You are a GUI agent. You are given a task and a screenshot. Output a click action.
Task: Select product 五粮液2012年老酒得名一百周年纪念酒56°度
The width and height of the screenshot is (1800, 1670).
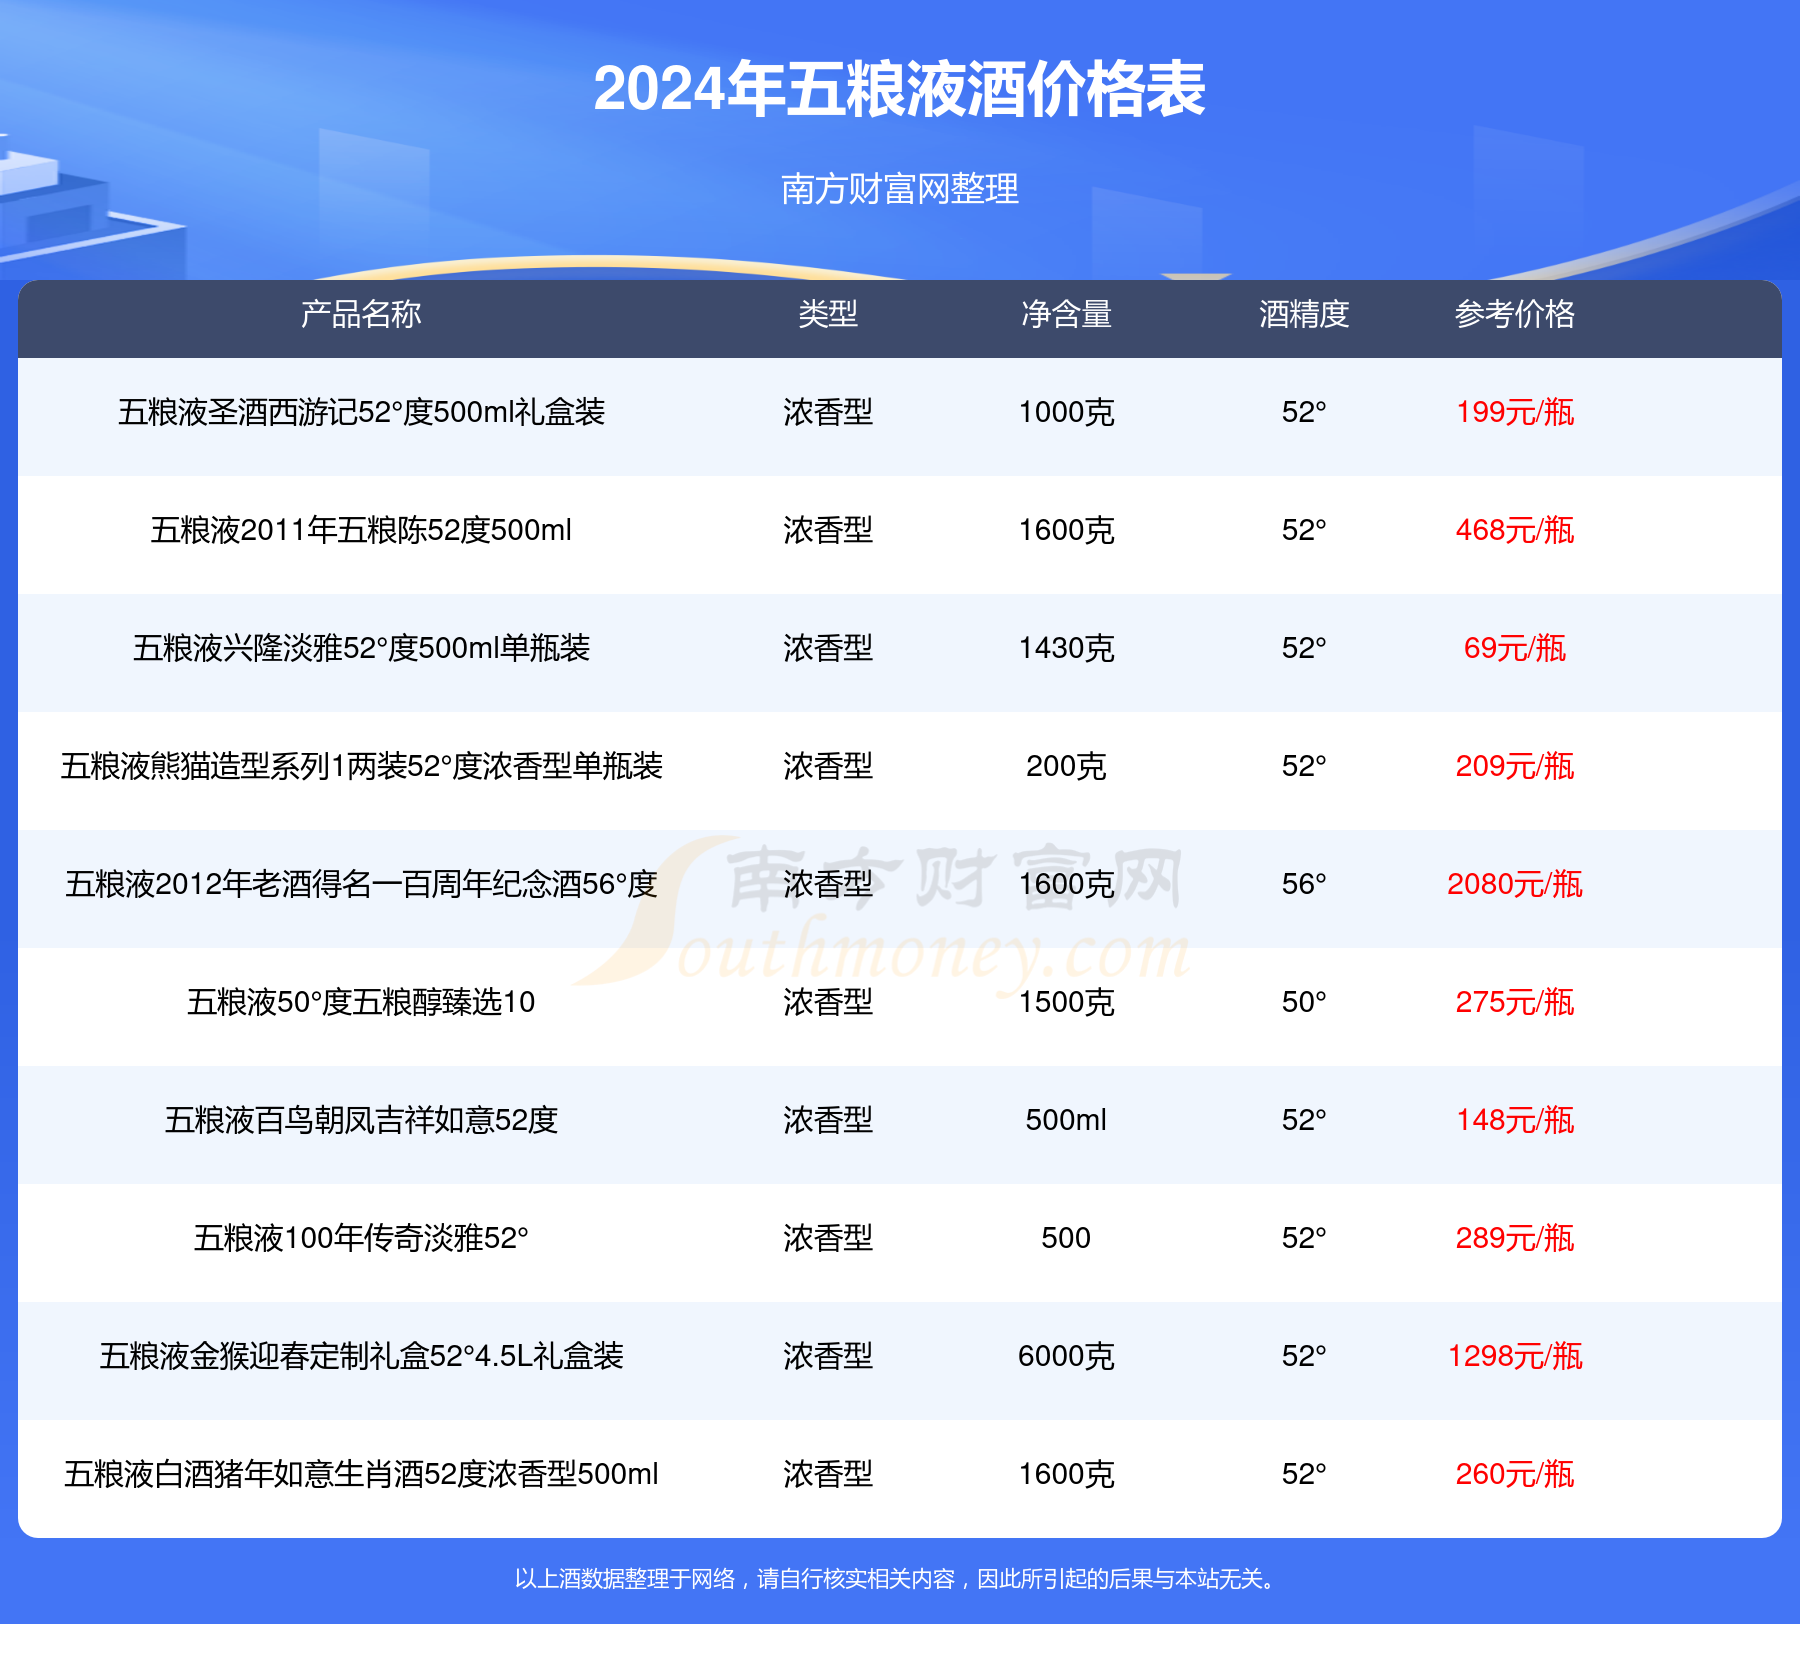tap(361, 884)
